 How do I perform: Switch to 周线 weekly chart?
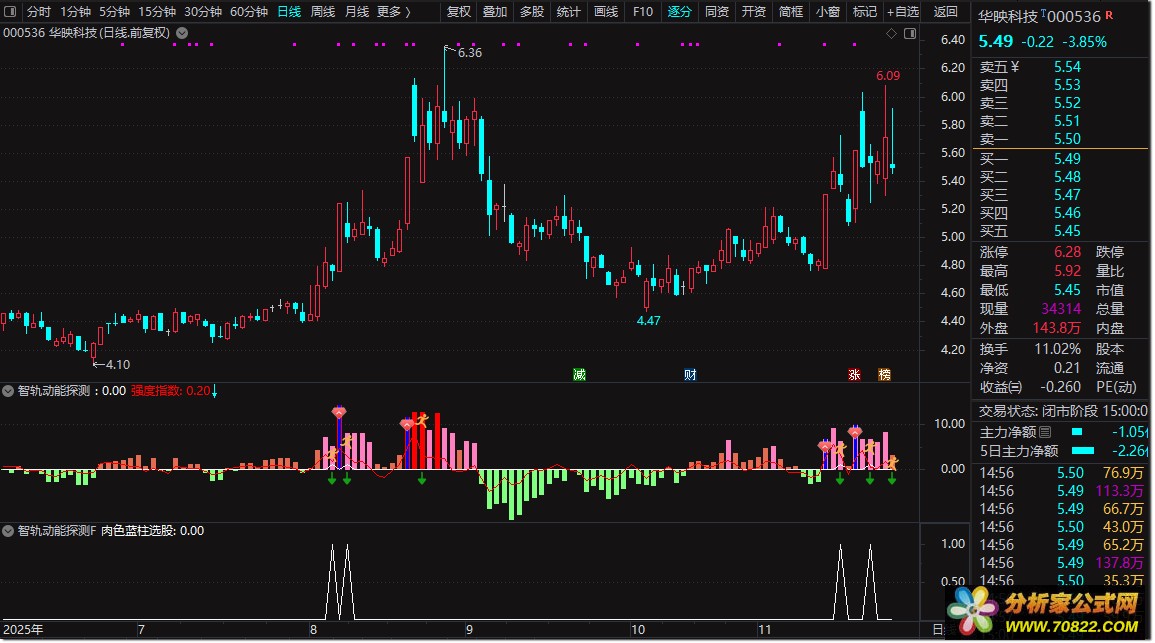point(323,12)
